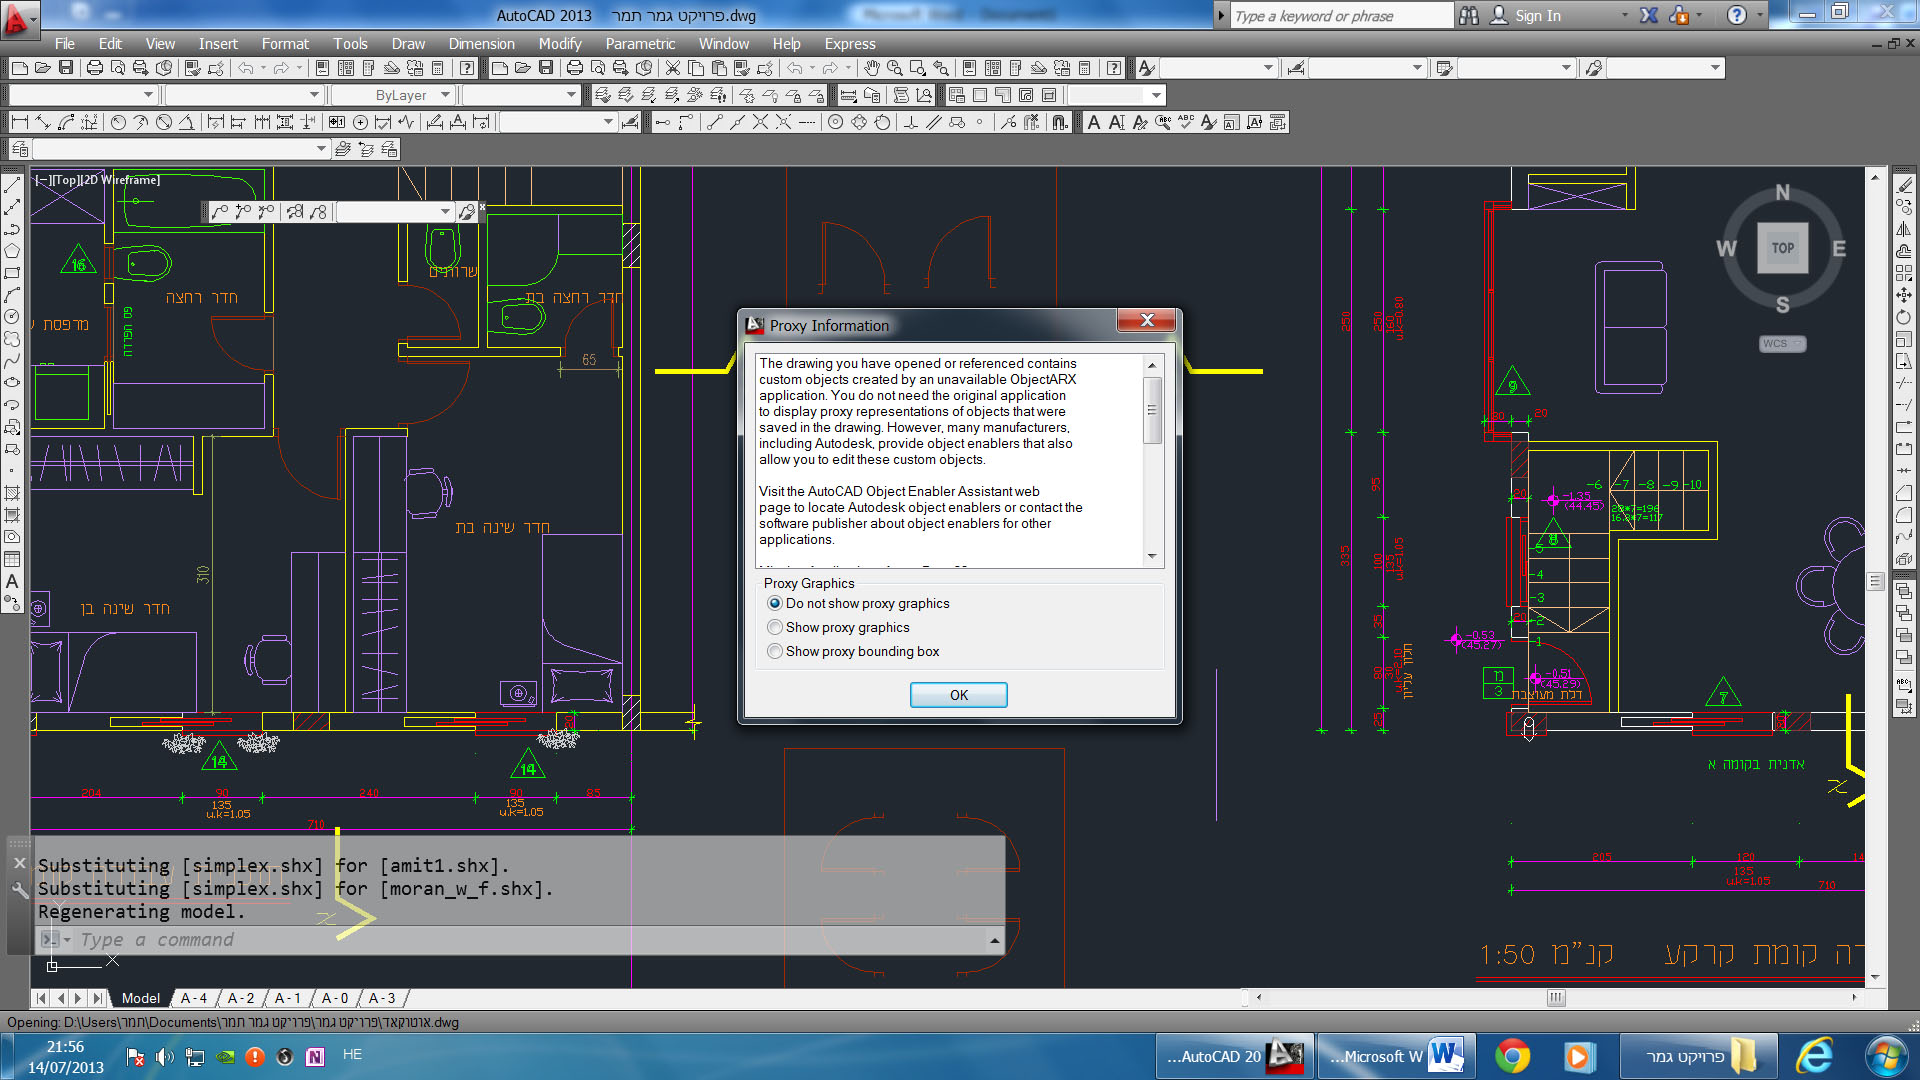This screenshot has width=1920, height=1080.
Task: Select the Linear dimension tool
Action: click(x=19, y=122)
